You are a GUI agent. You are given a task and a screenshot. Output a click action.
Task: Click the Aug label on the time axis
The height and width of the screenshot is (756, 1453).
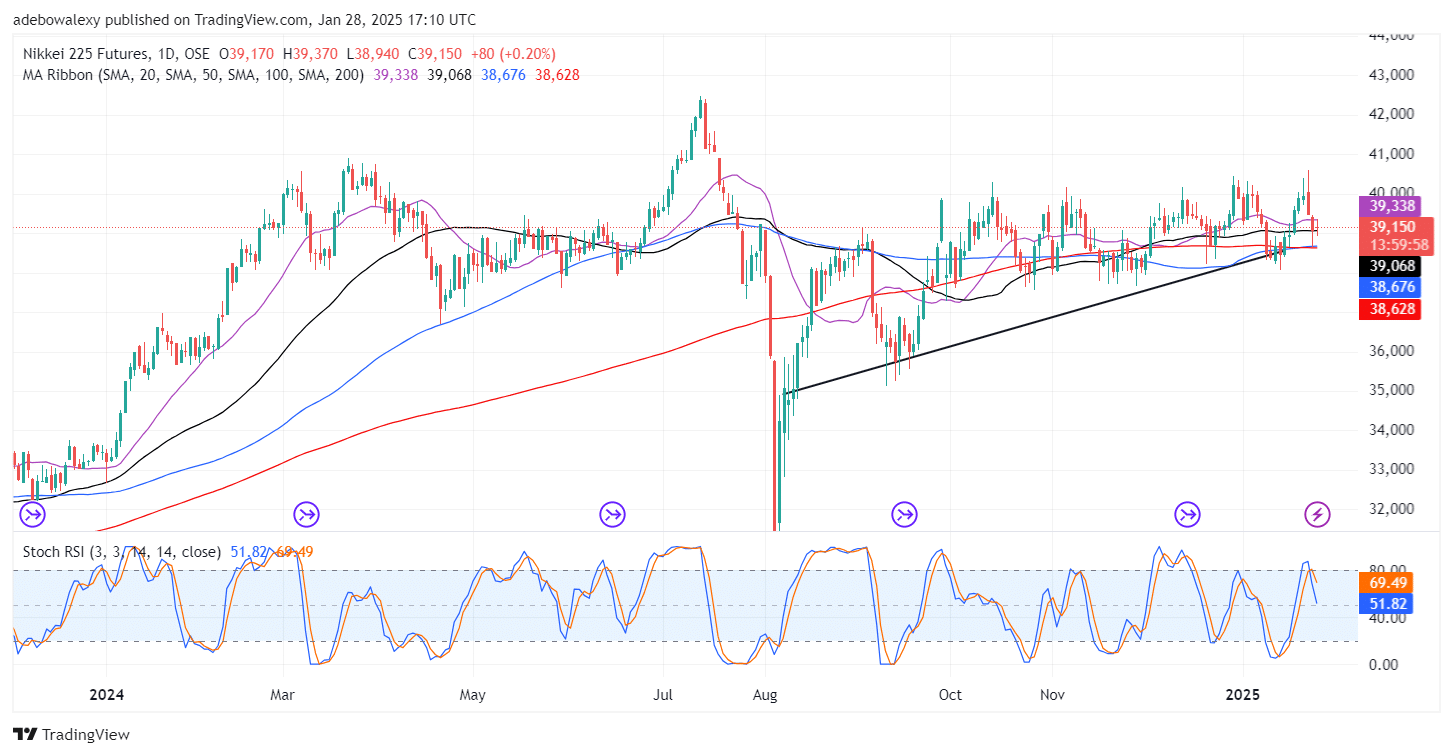point(765,693)
